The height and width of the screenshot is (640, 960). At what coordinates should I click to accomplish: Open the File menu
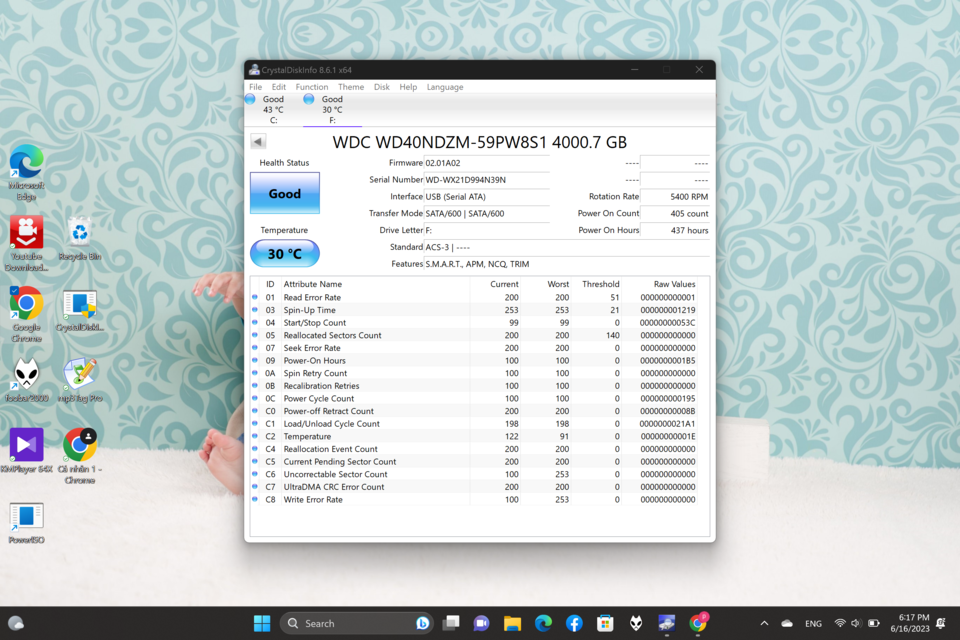pyautogui.click(x=255, y=87)
